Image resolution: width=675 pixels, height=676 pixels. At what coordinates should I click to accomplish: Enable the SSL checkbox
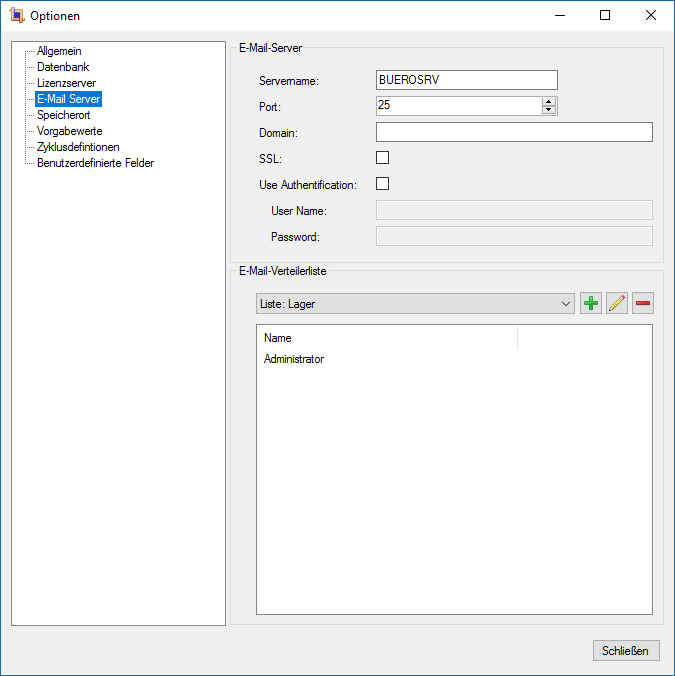[382, 158]
